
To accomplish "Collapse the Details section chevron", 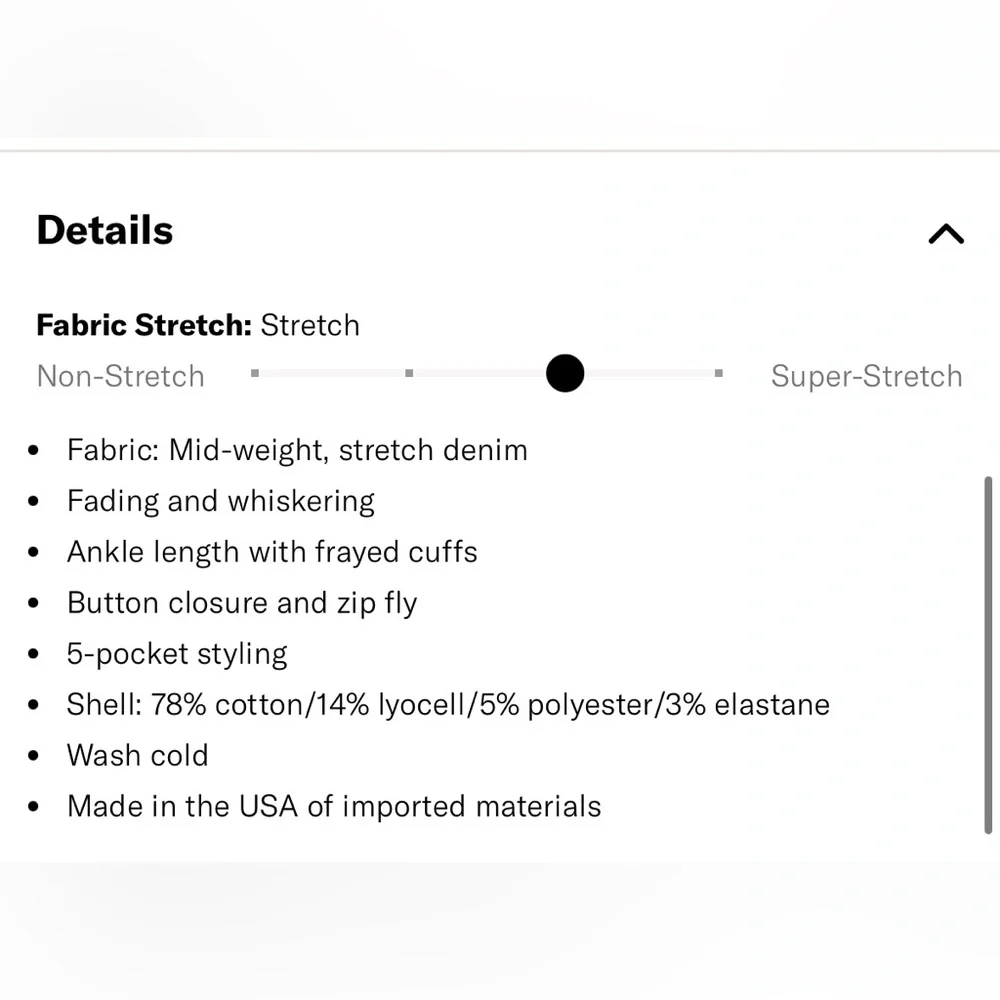I will [946, 234].
